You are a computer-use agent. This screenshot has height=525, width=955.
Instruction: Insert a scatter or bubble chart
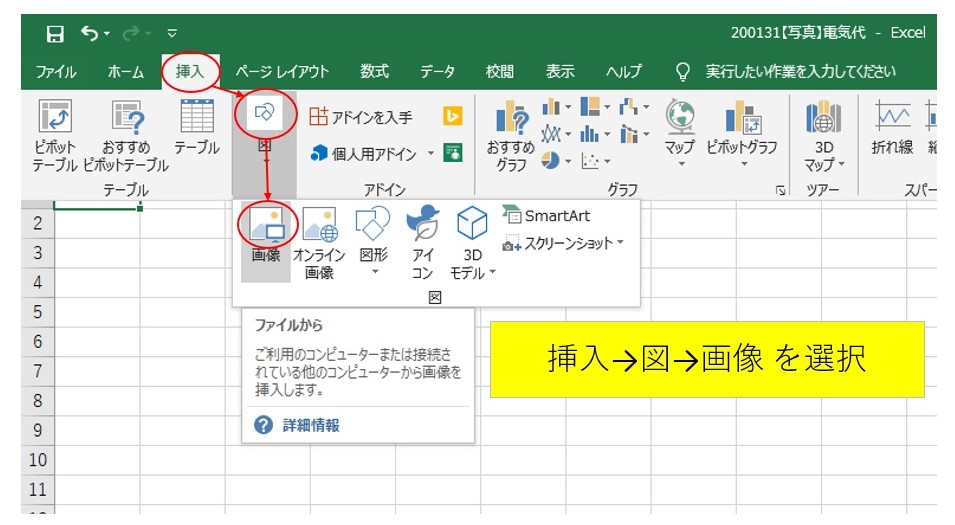(x=595, y=161)
